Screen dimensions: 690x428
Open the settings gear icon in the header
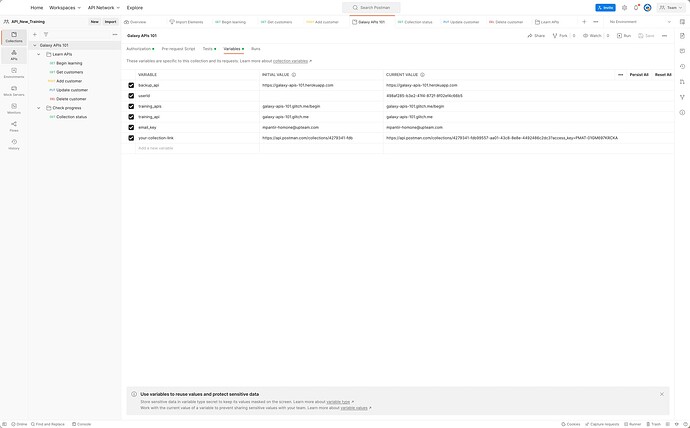tap(624, 8)
